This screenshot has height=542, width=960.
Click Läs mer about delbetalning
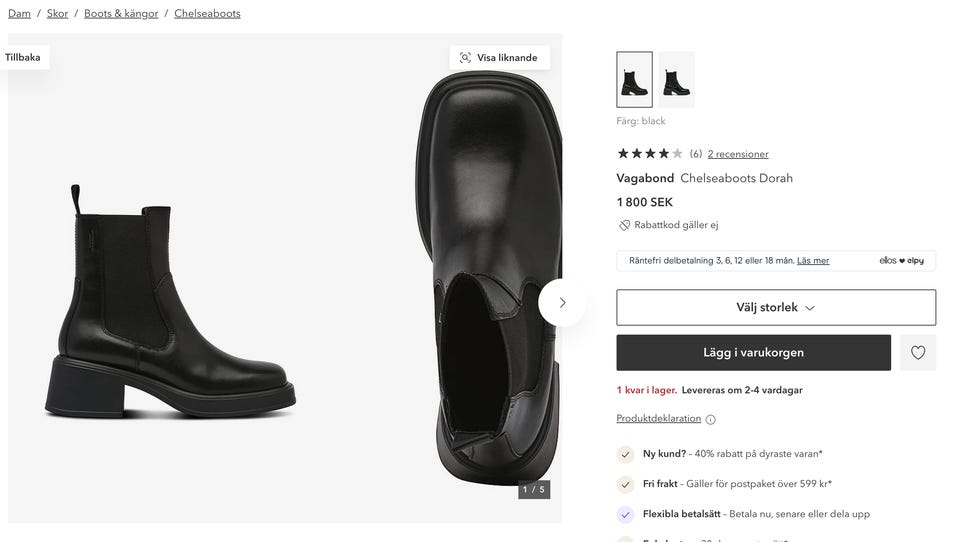point(813,261)
